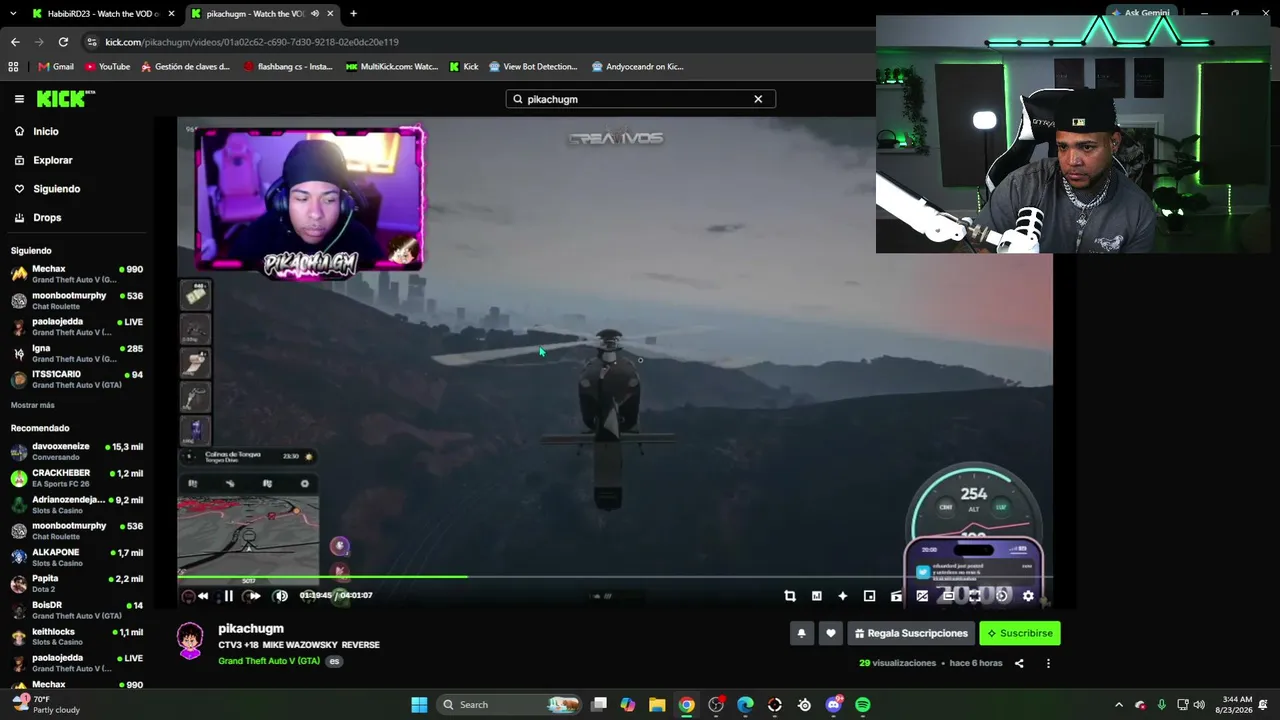Open video stats icon in player
1280x720 pixels.
(817, 596)
